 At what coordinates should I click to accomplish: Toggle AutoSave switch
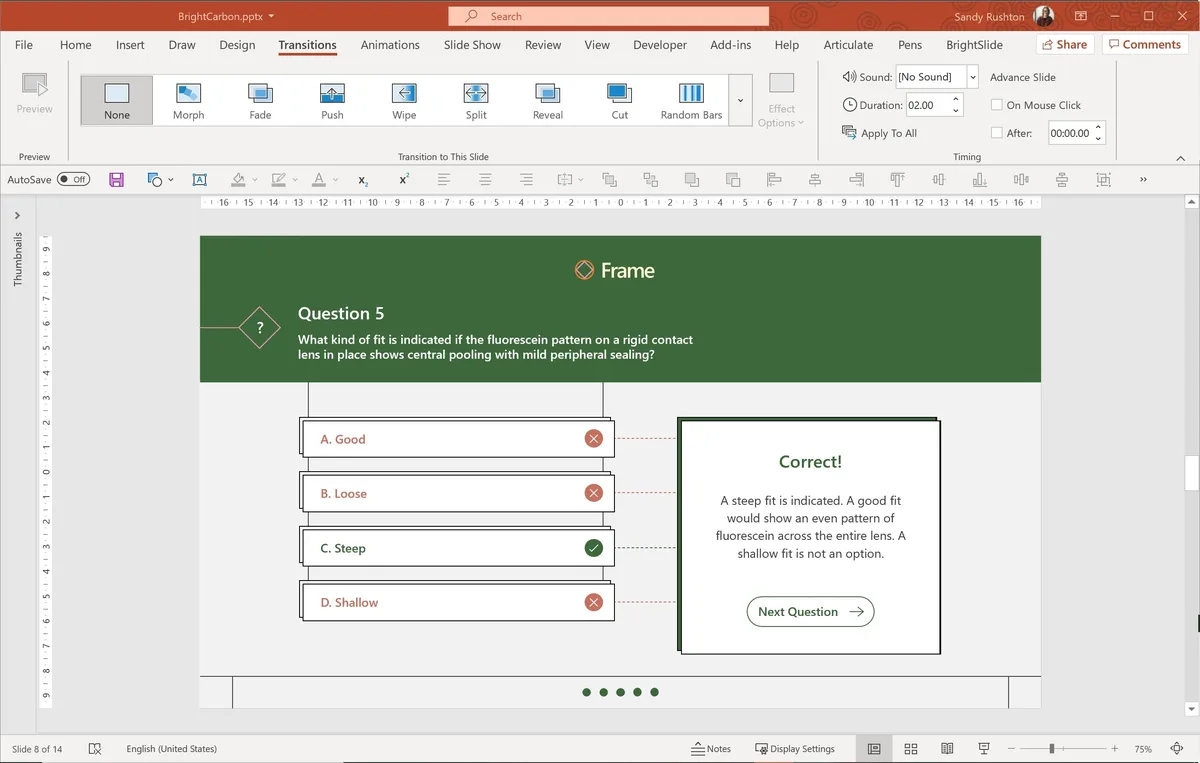coord(73,179)
